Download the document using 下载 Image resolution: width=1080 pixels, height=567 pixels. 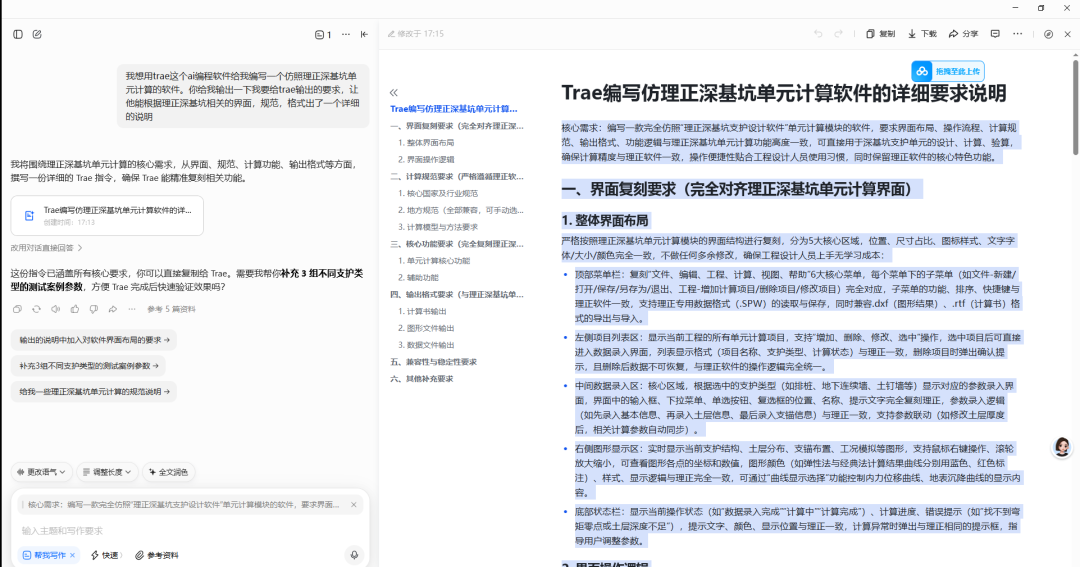pos(922,34)
